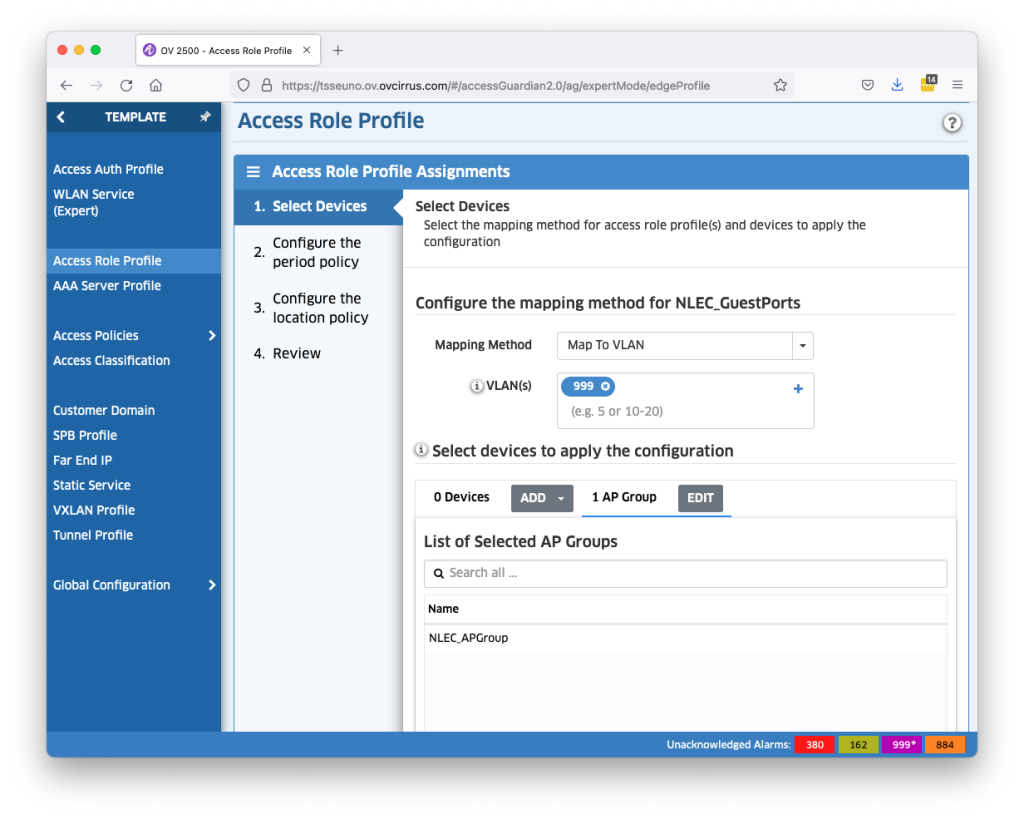Expand Global Configuration submenu
1024x819 pixels.
211,585
